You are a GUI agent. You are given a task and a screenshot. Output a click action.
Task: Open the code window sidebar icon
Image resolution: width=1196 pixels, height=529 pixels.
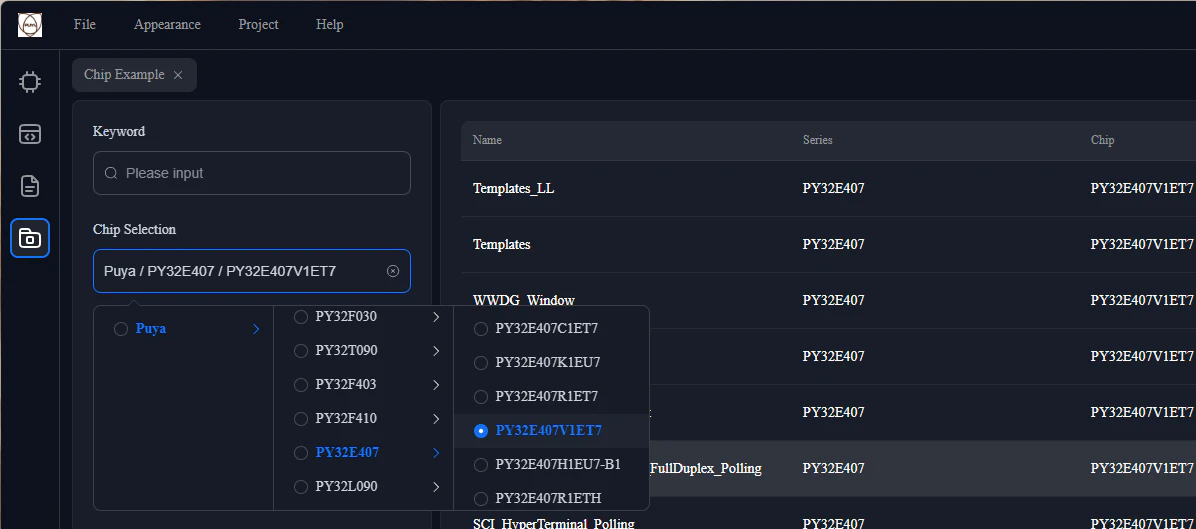click(x=30, y=134)
